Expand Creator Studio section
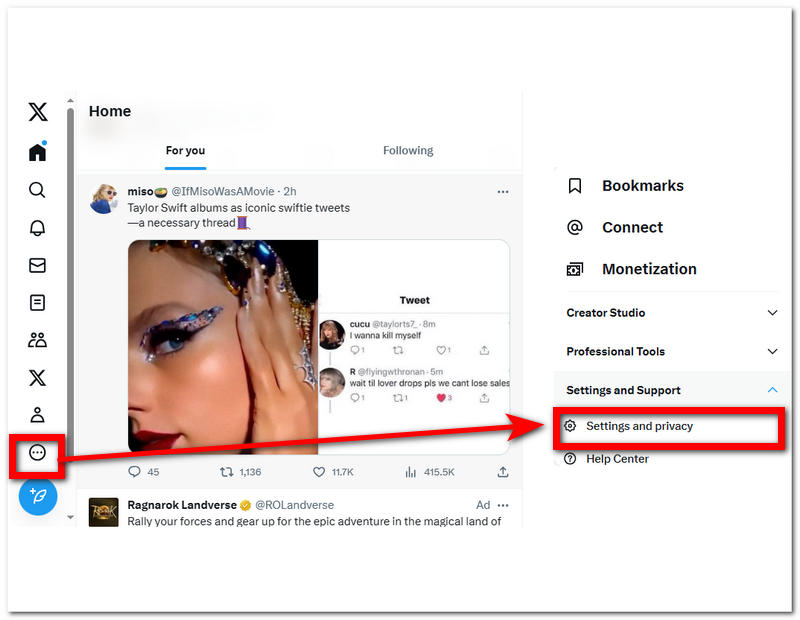Image resolution: width=800 pixels, height=620 pixels. tap(672, 313)
